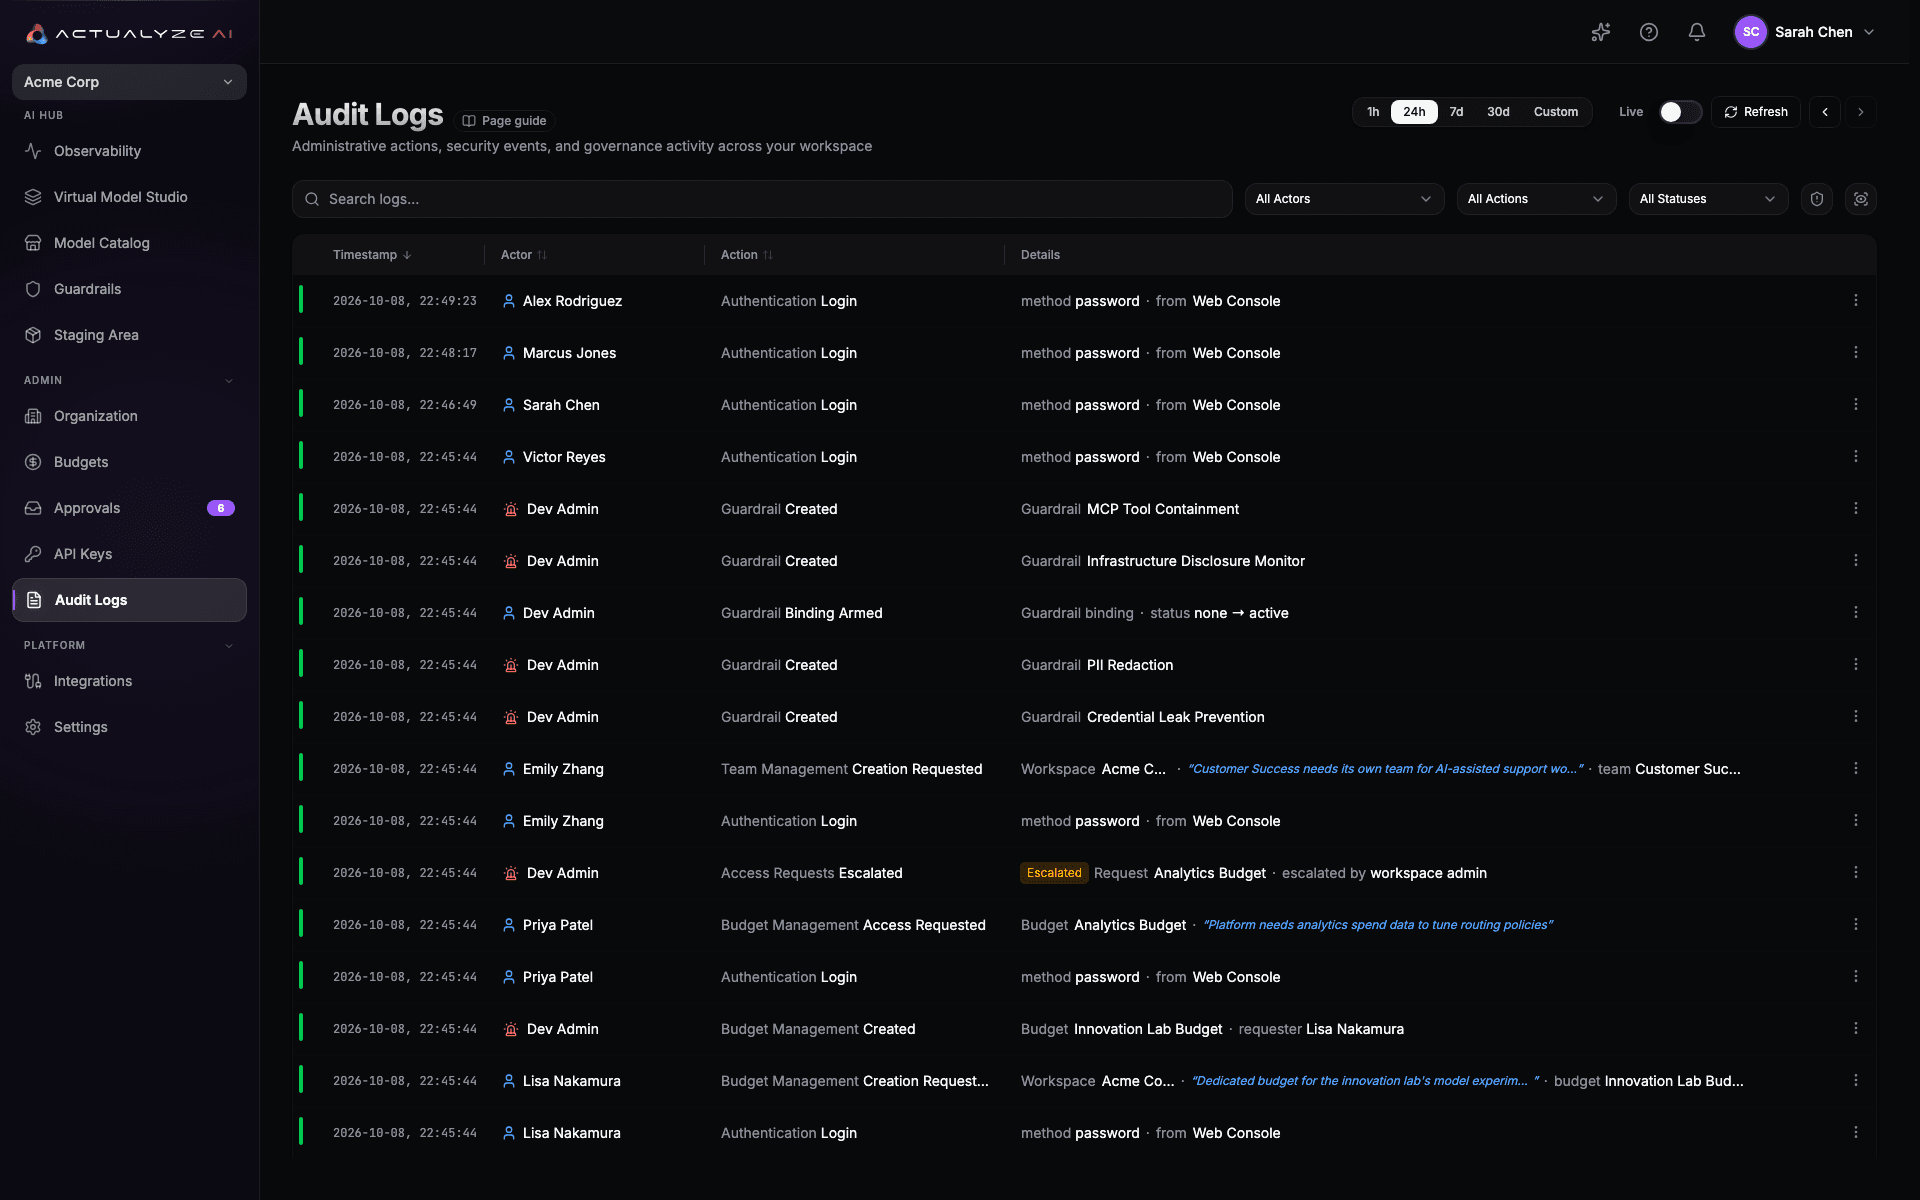Toggle the Live switch on
The width and height of the screenshot is (1920, 1200).
[1680, 112]
